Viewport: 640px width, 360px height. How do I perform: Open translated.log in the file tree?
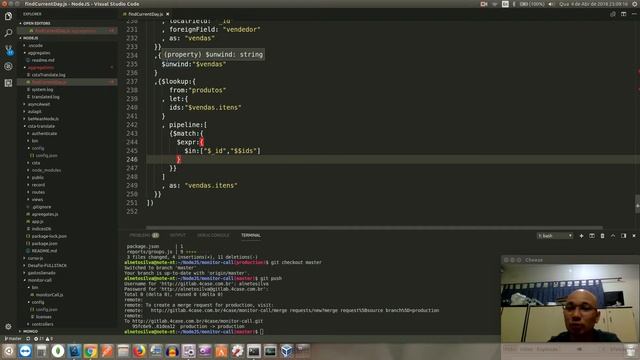coord(45,97)
